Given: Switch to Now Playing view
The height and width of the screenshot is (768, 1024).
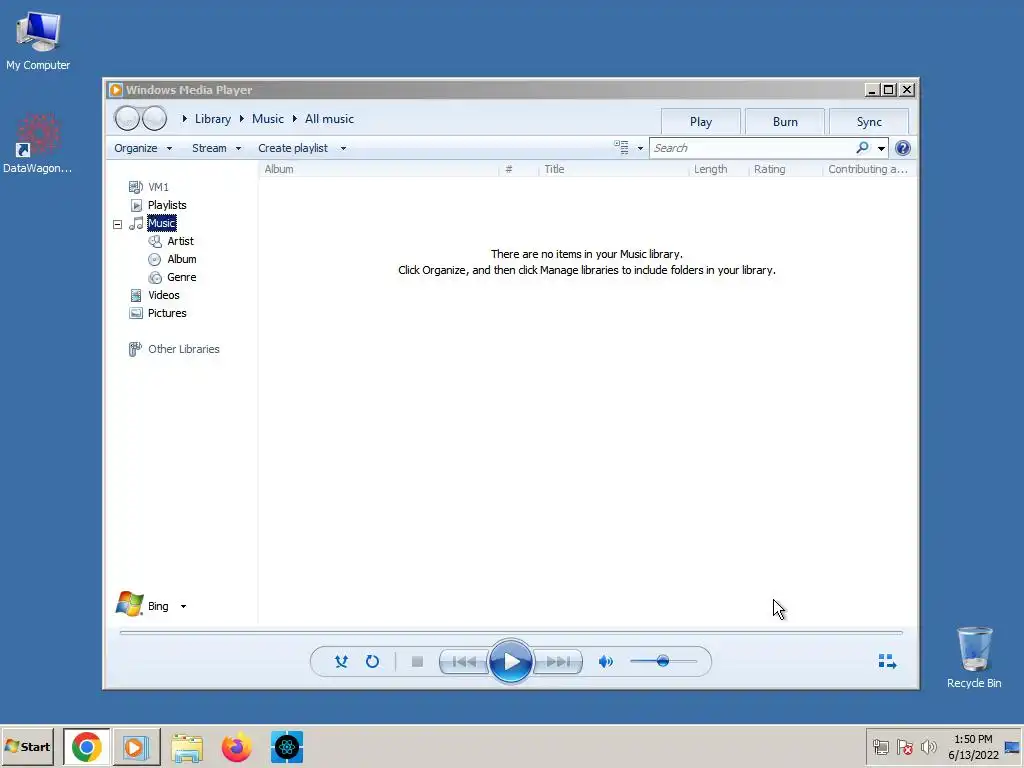Looking at the screenshot, I should point(887,662).
